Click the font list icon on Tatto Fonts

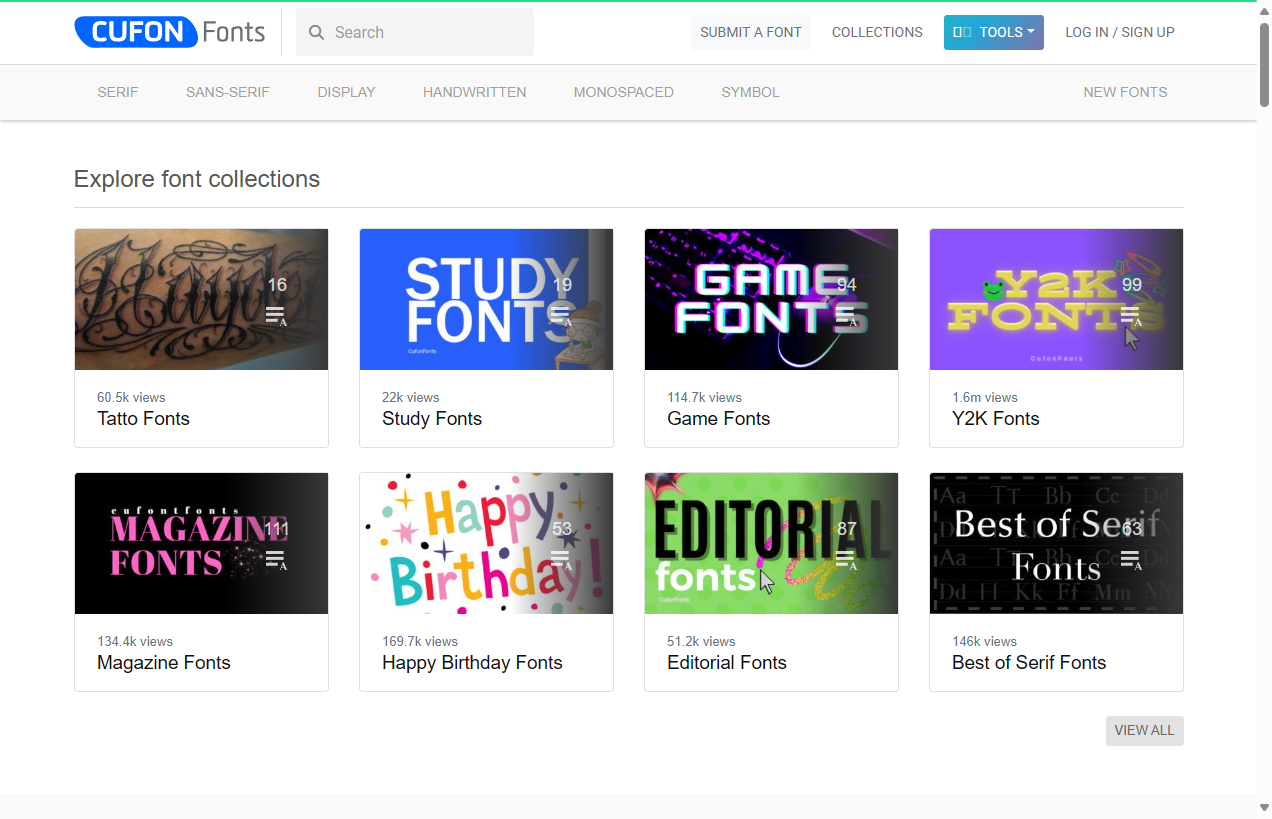click(277, 317)
